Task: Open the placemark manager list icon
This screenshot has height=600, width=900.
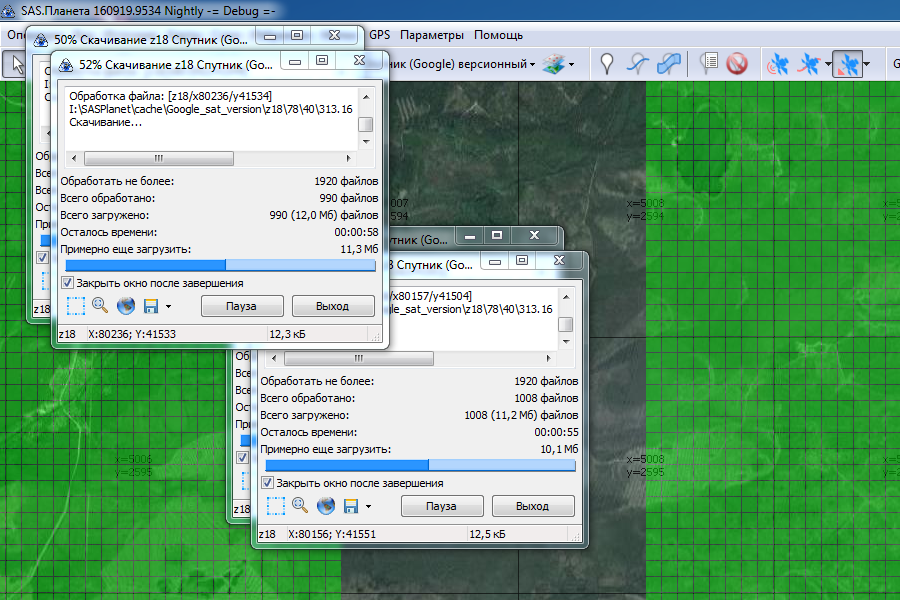Action: (x=709, y=65)
